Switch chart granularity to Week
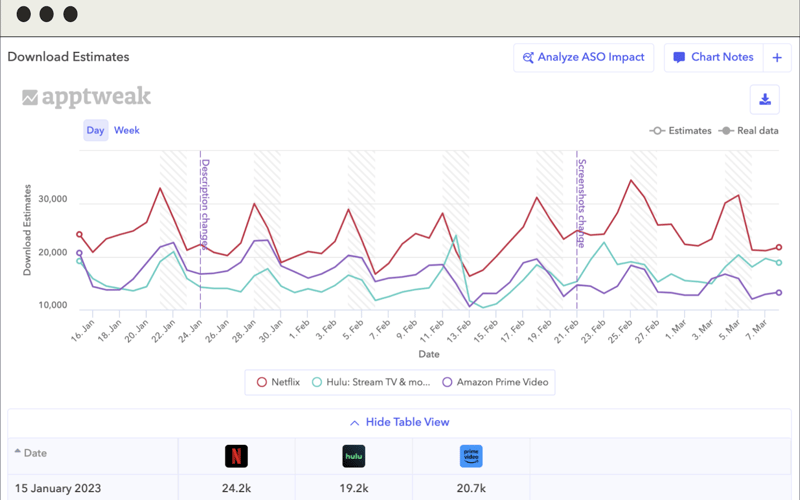The width and height of the screenshot is (800, 500). (127, 130)
